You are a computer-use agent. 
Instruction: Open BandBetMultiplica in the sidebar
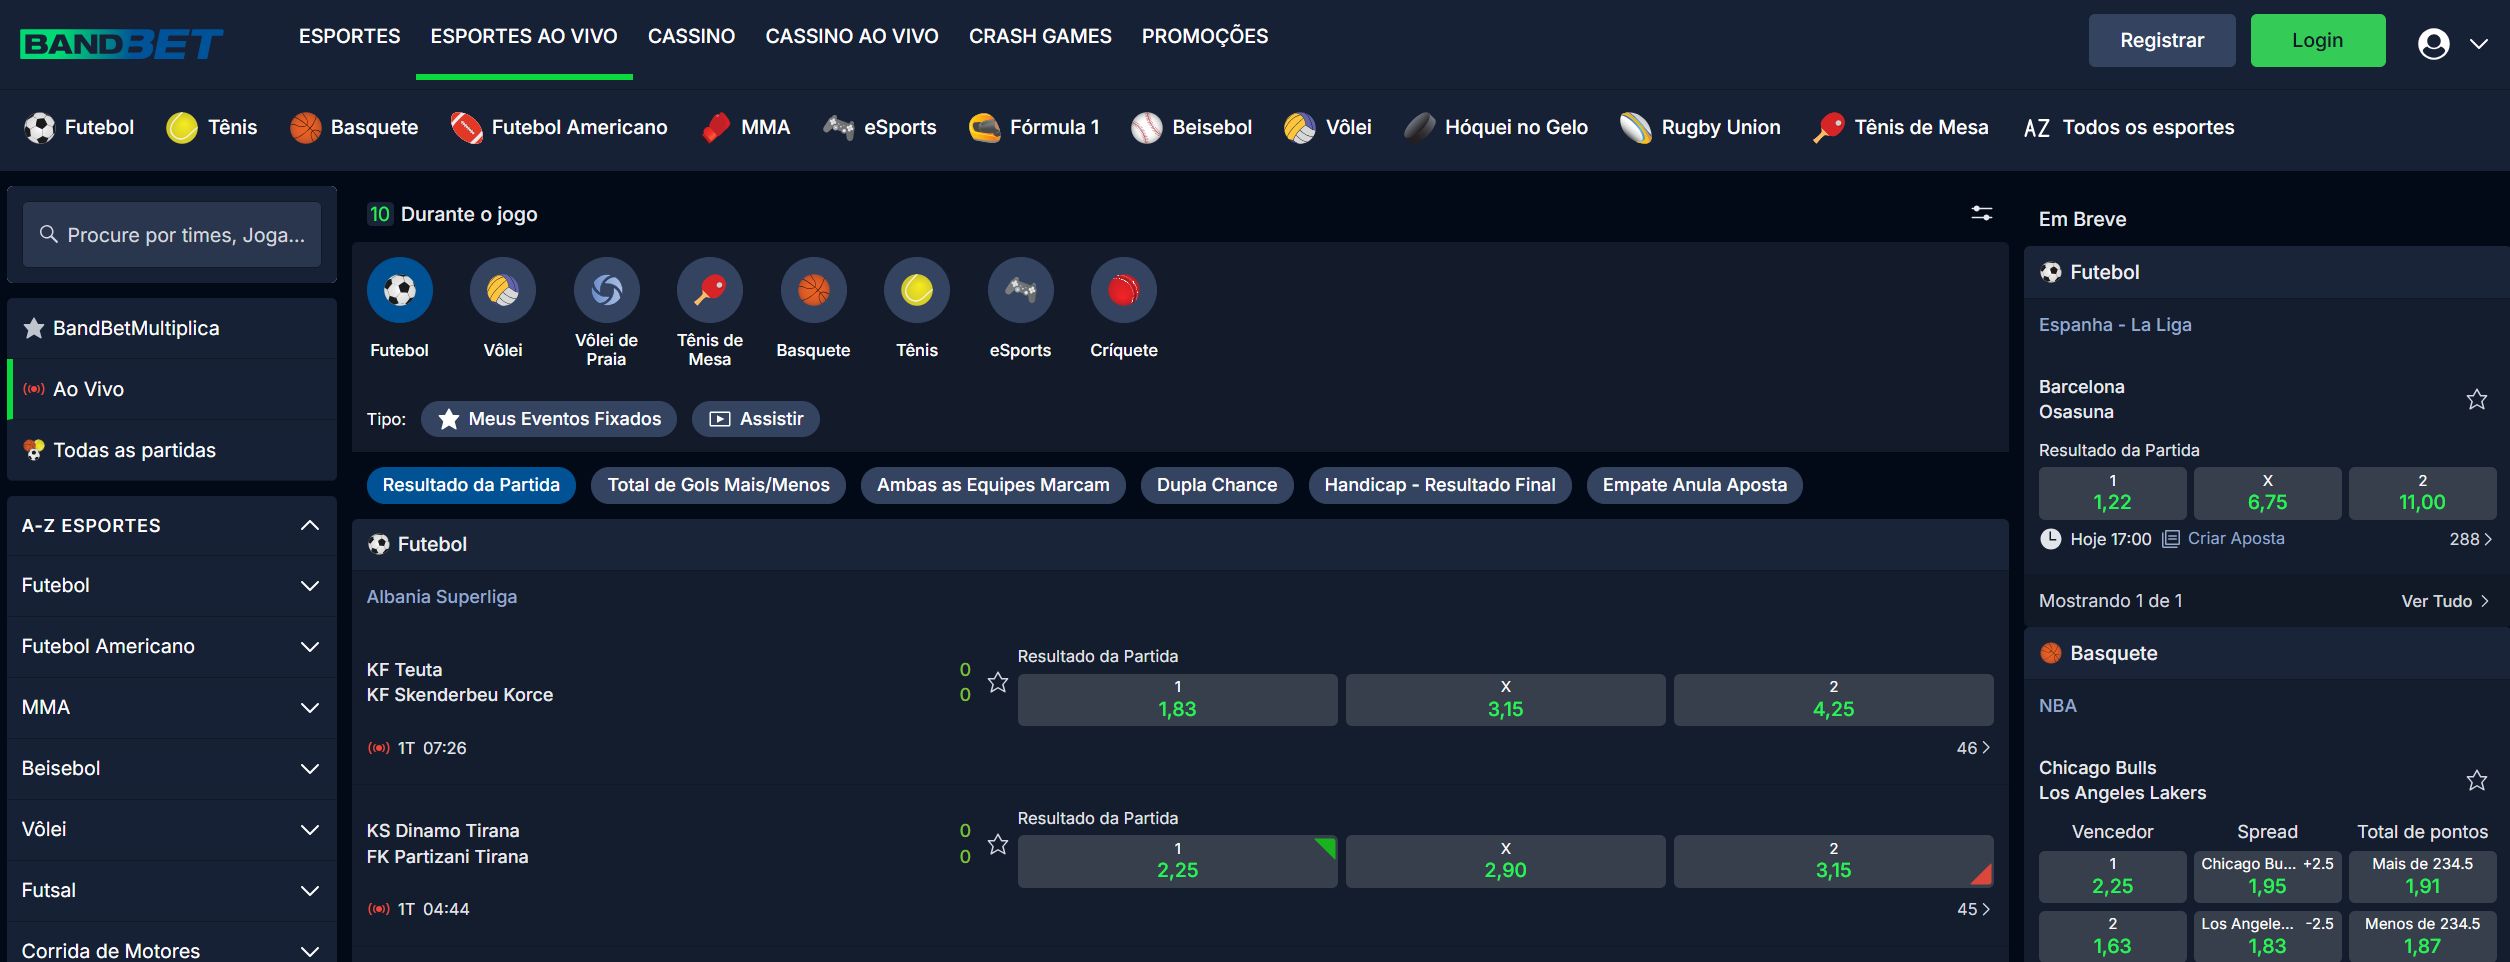point(171,328)
